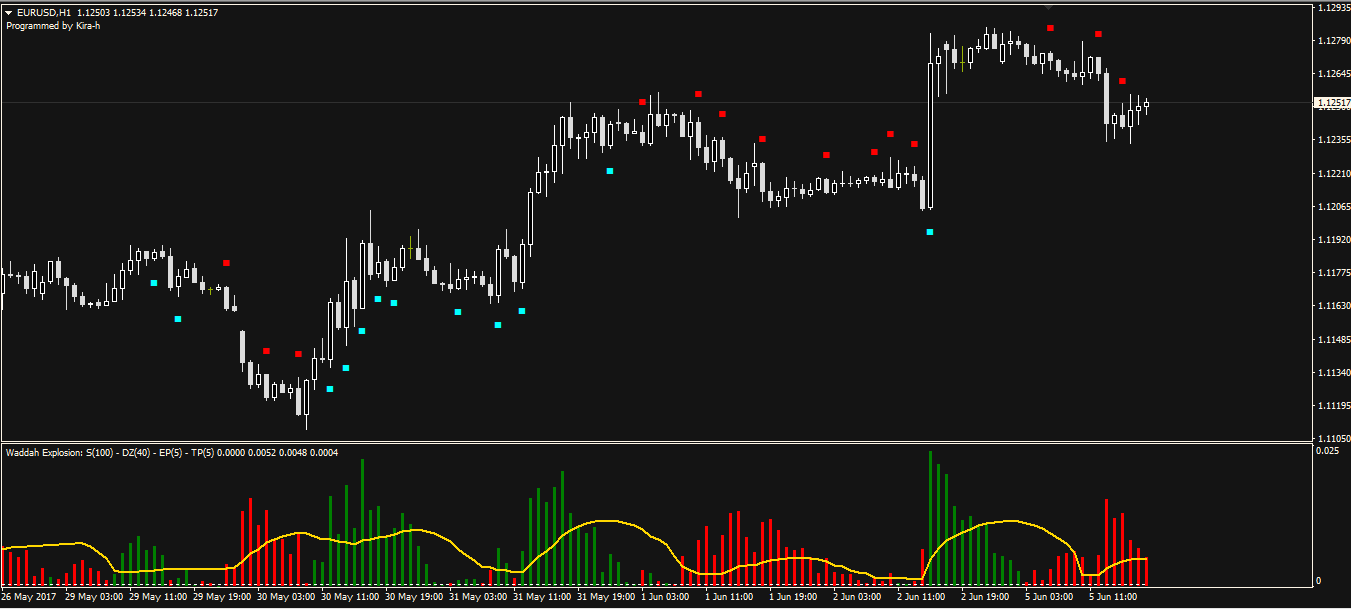Screen dimensions: 1351x610
Task: Select the highest red signal square on the chart
Action: click(x=1050, y=28)
